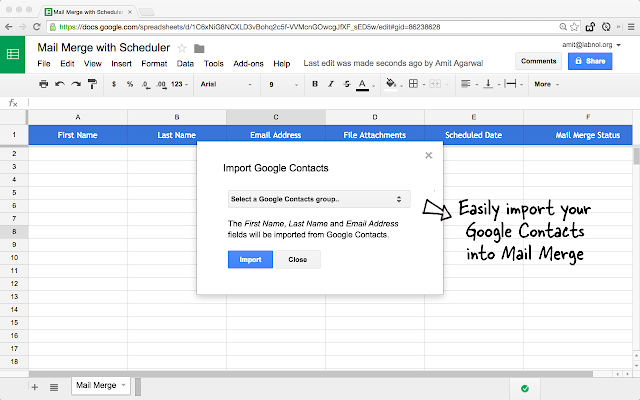
Task: Move document using the folder icon
Action: pyautogui.click(x=199, y=49)
